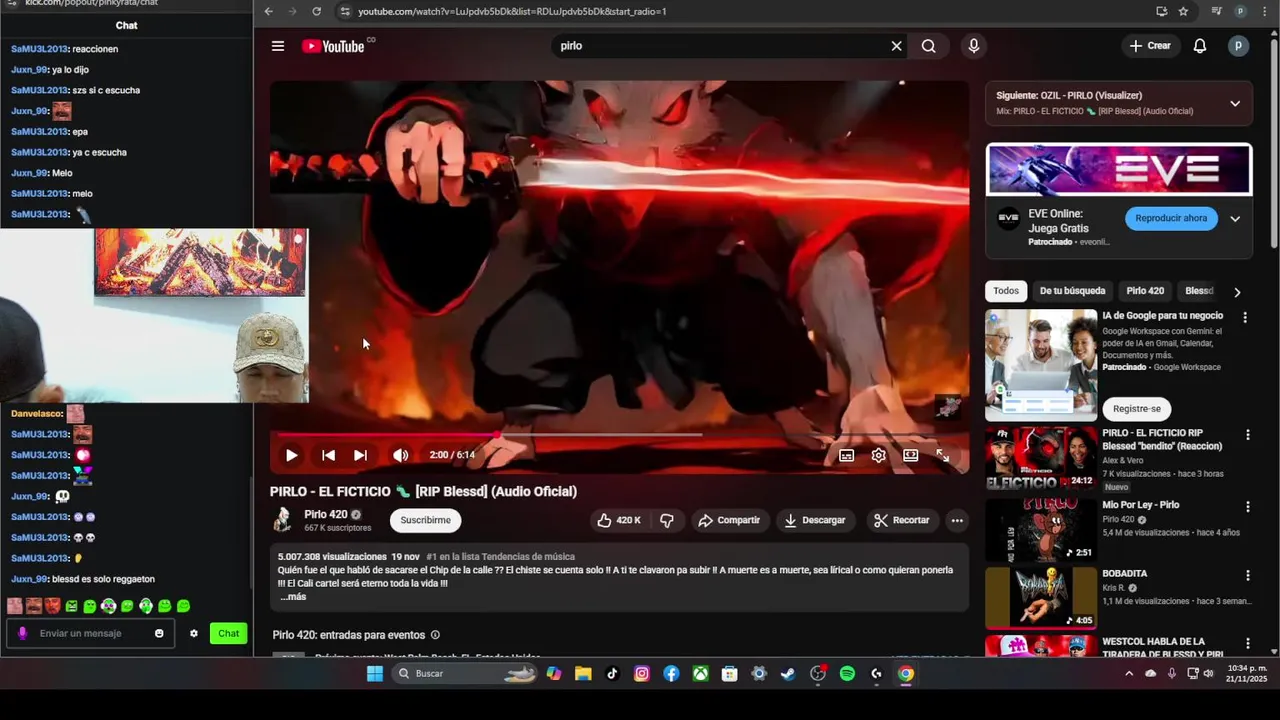Viewport: 1280px width, 720px height.
Task: Skip to the next video
Action: pos(360,455)
